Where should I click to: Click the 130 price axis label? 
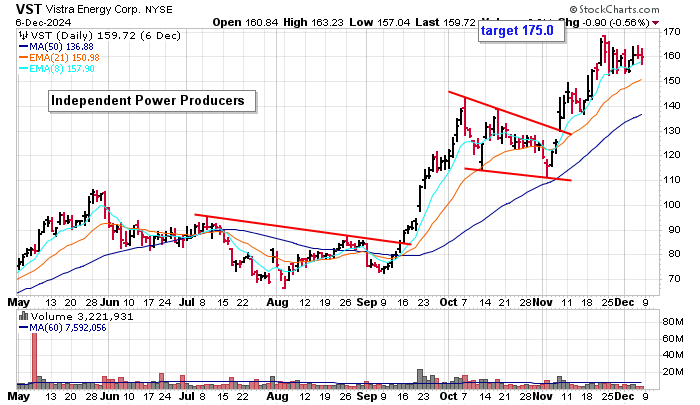(672, 131)
